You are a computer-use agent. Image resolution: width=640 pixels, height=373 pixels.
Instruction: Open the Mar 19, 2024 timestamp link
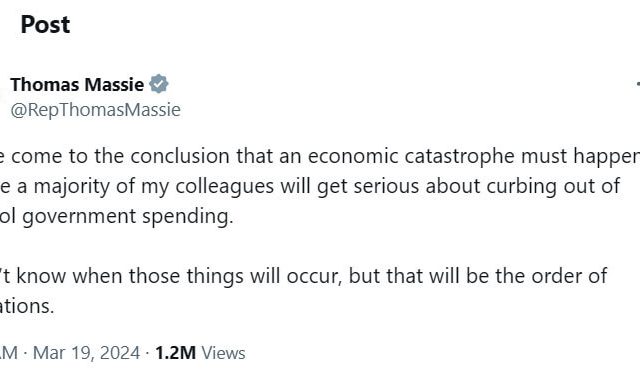[x=86, y=353]
